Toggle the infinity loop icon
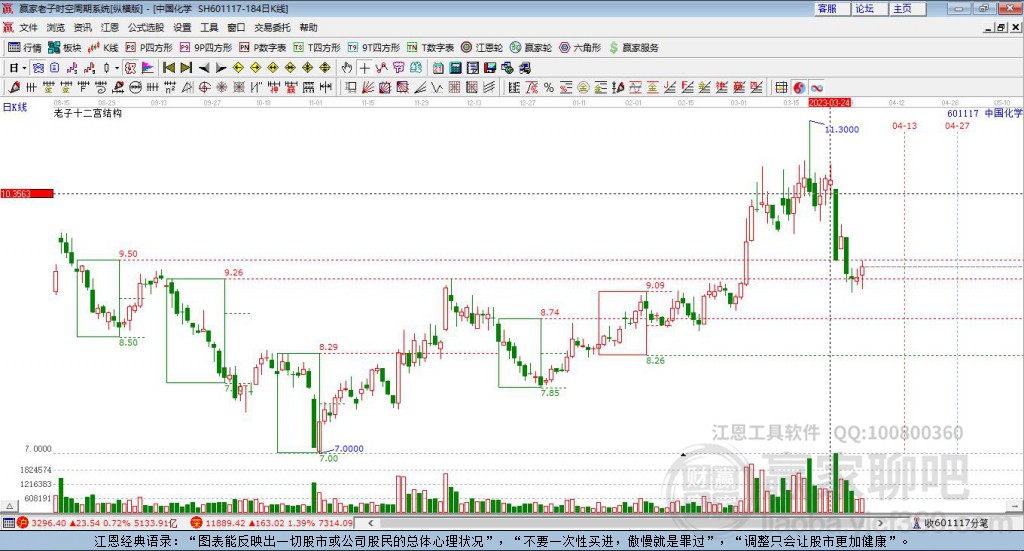This screenshot has width=1024, height=551. [816, 87]
